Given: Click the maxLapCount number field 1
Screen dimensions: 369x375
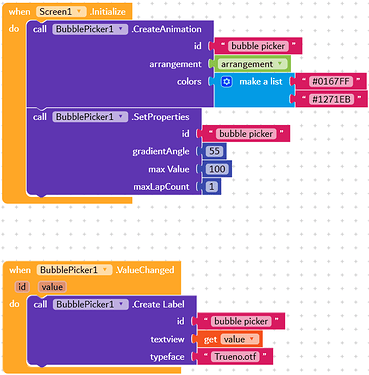Looking at the screenshot, I should [x=212, y=187].
